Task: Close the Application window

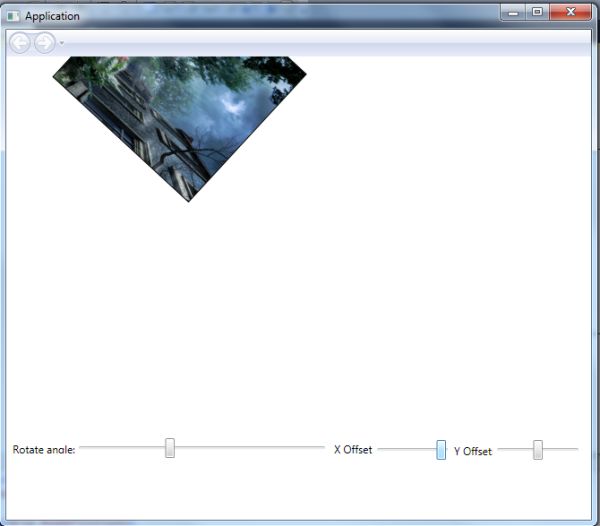Action: coord(571,12)
